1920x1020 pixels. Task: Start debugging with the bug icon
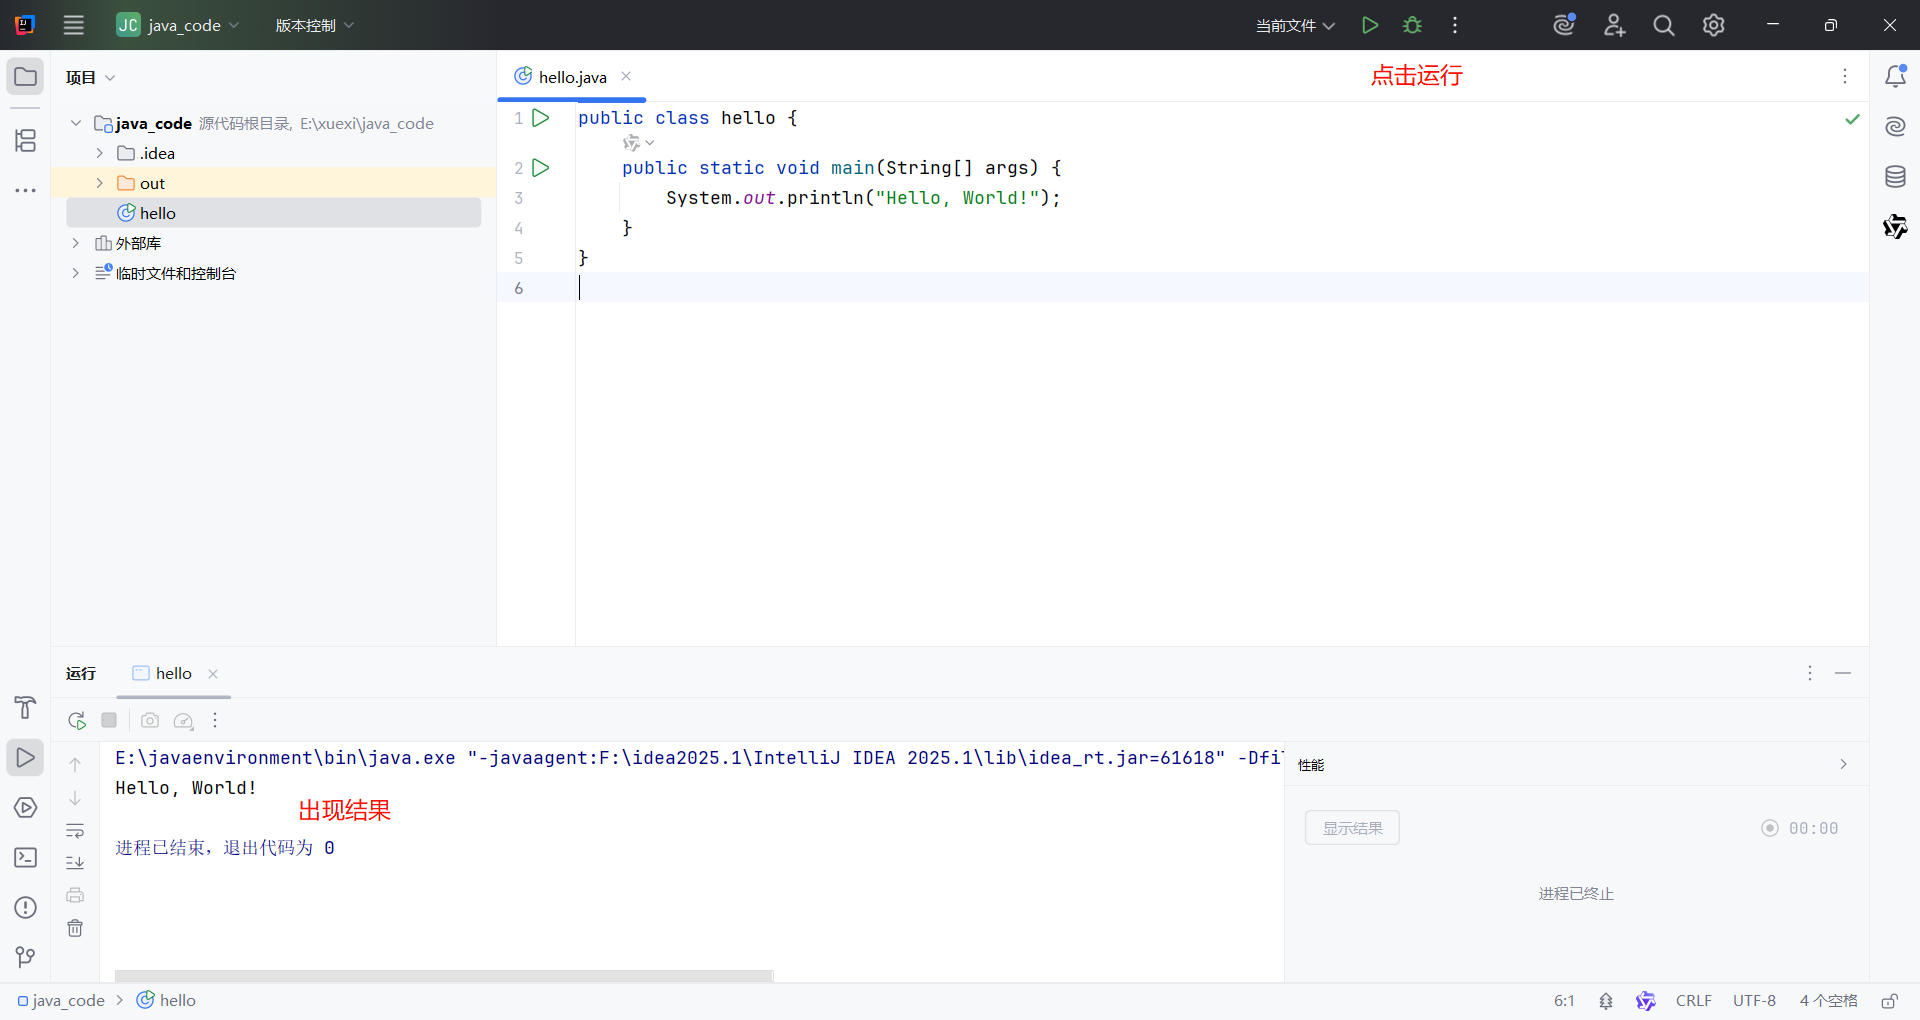tap(1412, 25)
